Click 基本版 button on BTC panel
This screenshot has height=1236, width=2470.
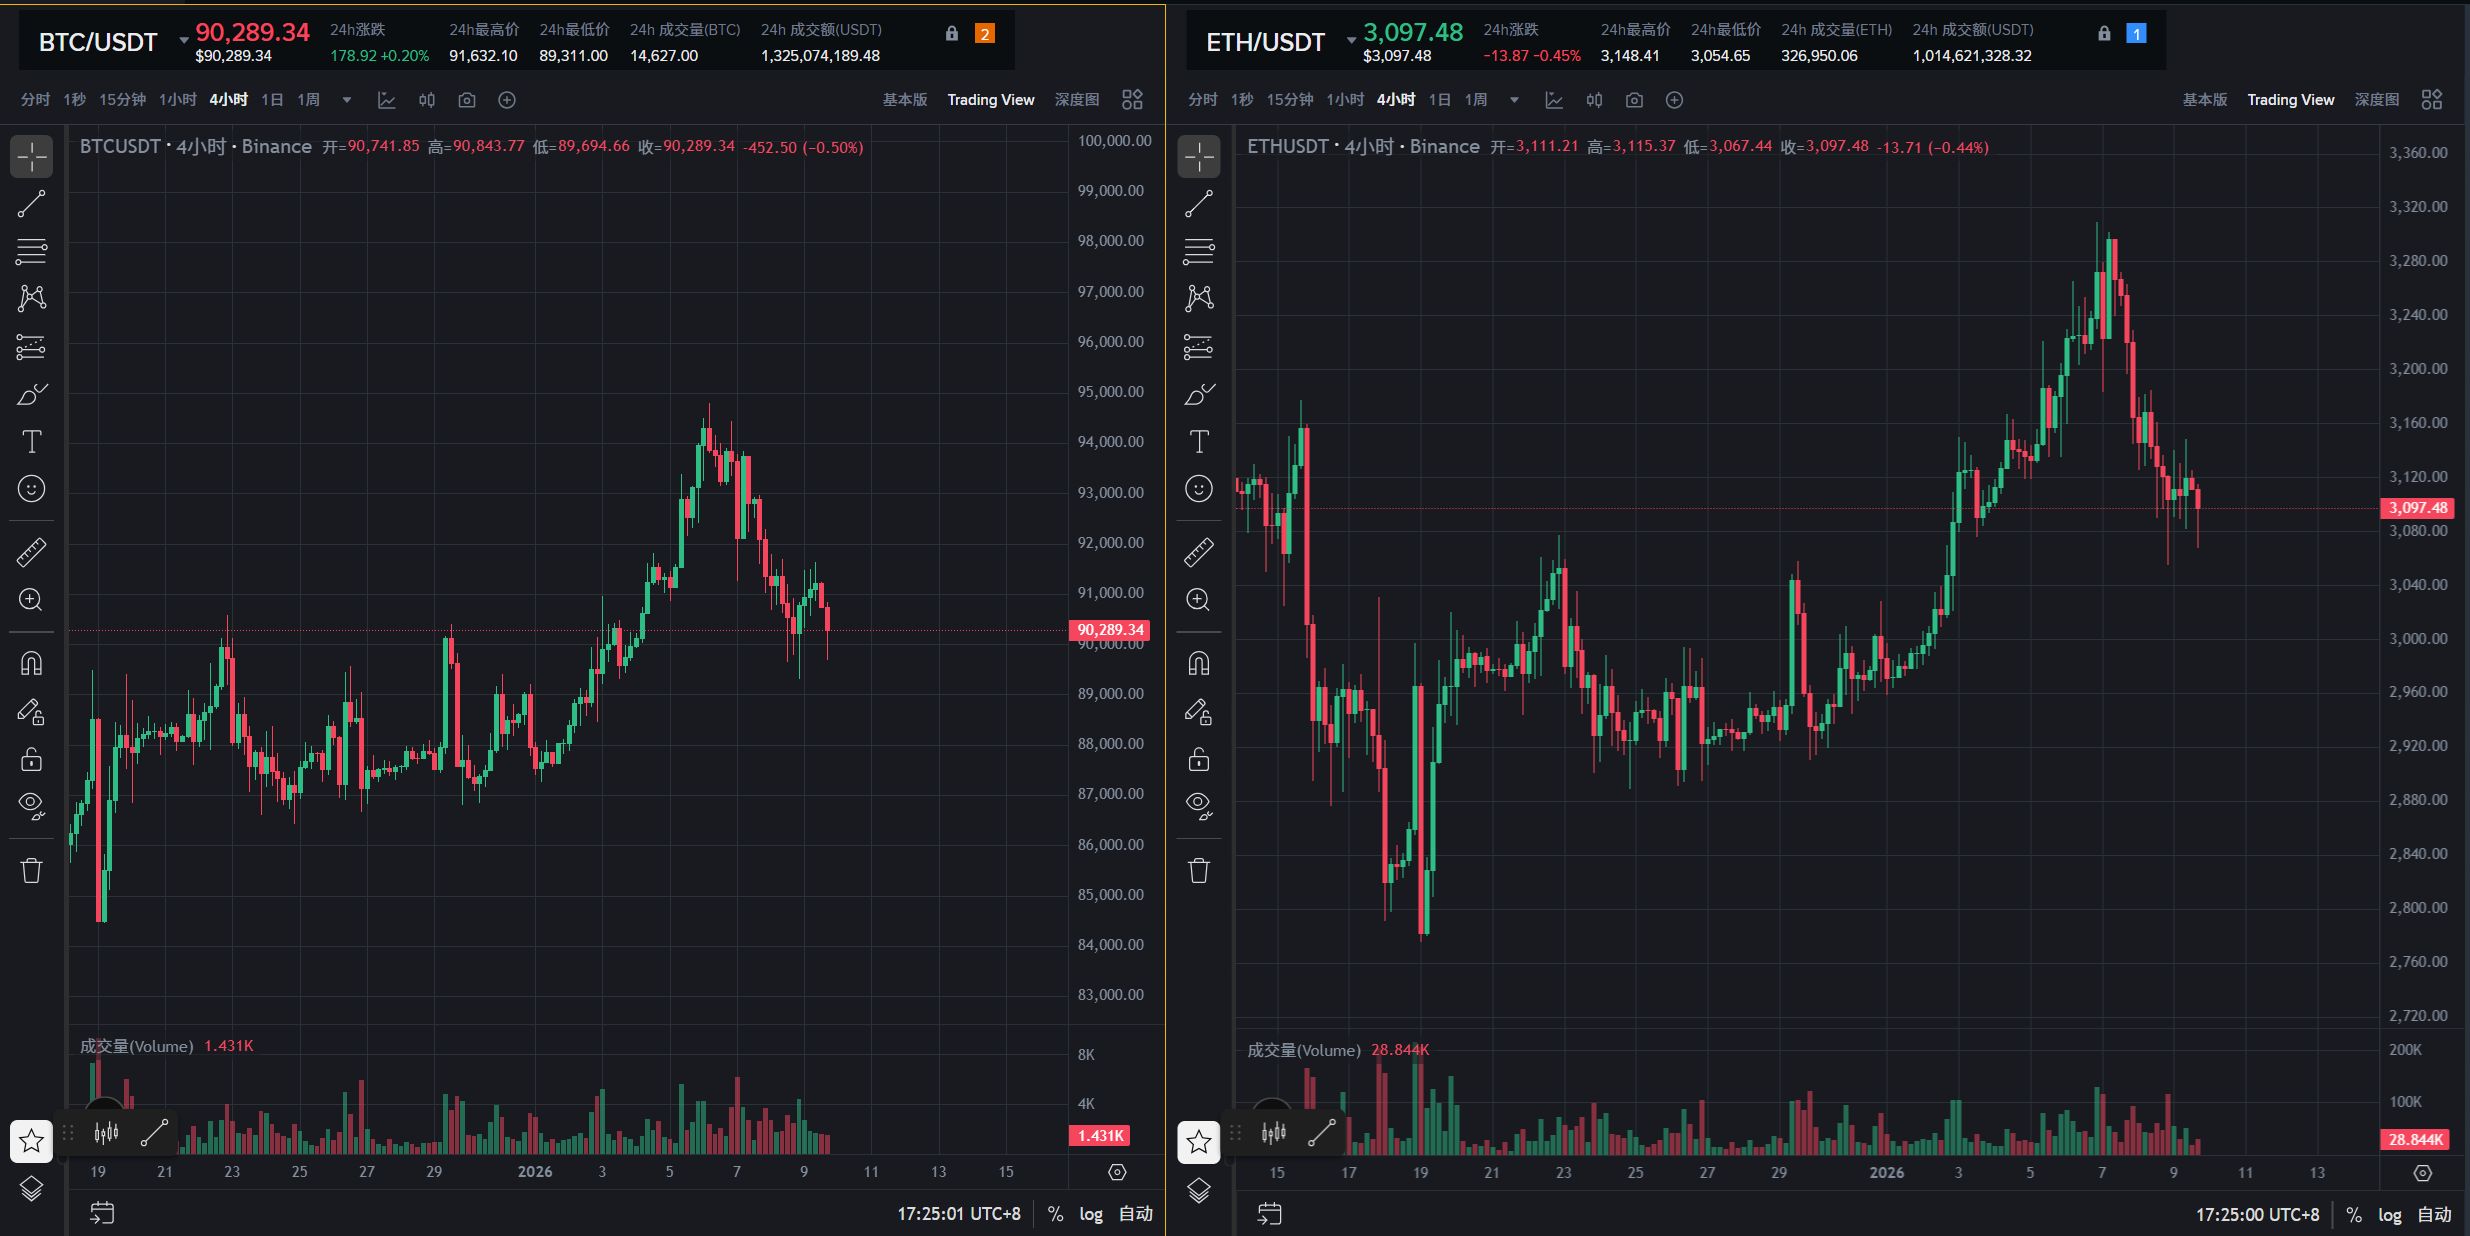pyautogui.click(x=904, y=100)
